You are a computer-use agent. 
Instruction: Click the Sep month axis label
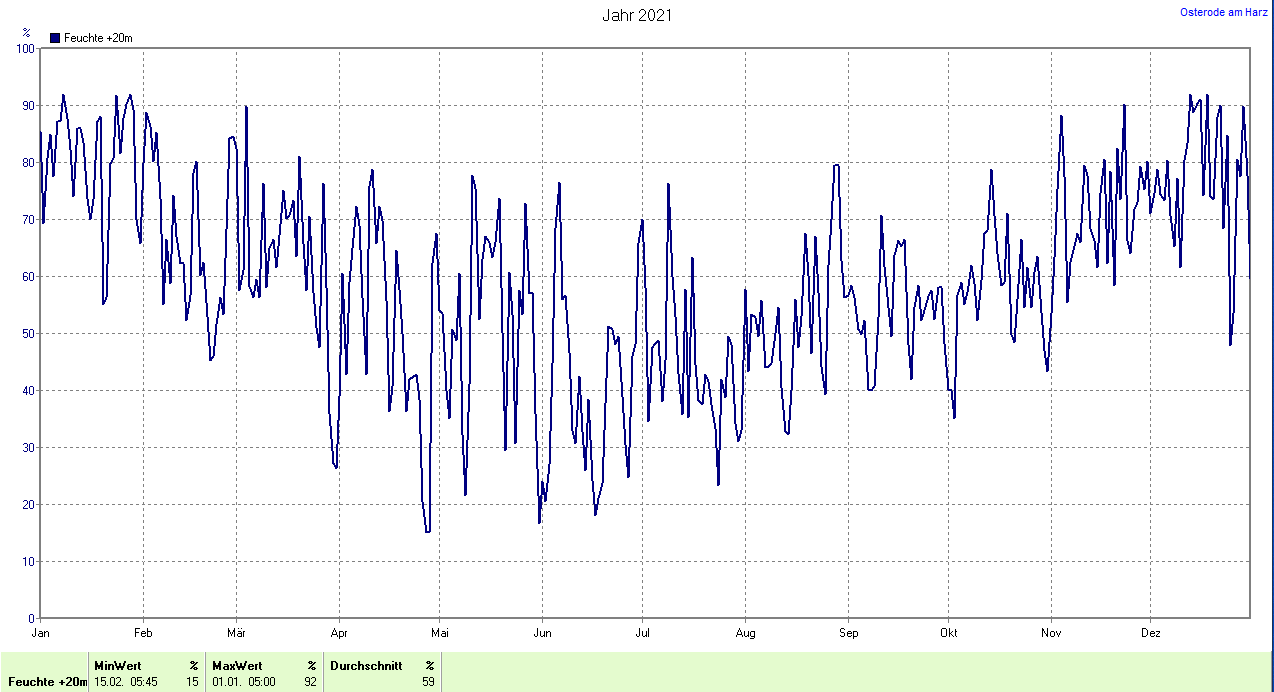(x=848, y=632)
